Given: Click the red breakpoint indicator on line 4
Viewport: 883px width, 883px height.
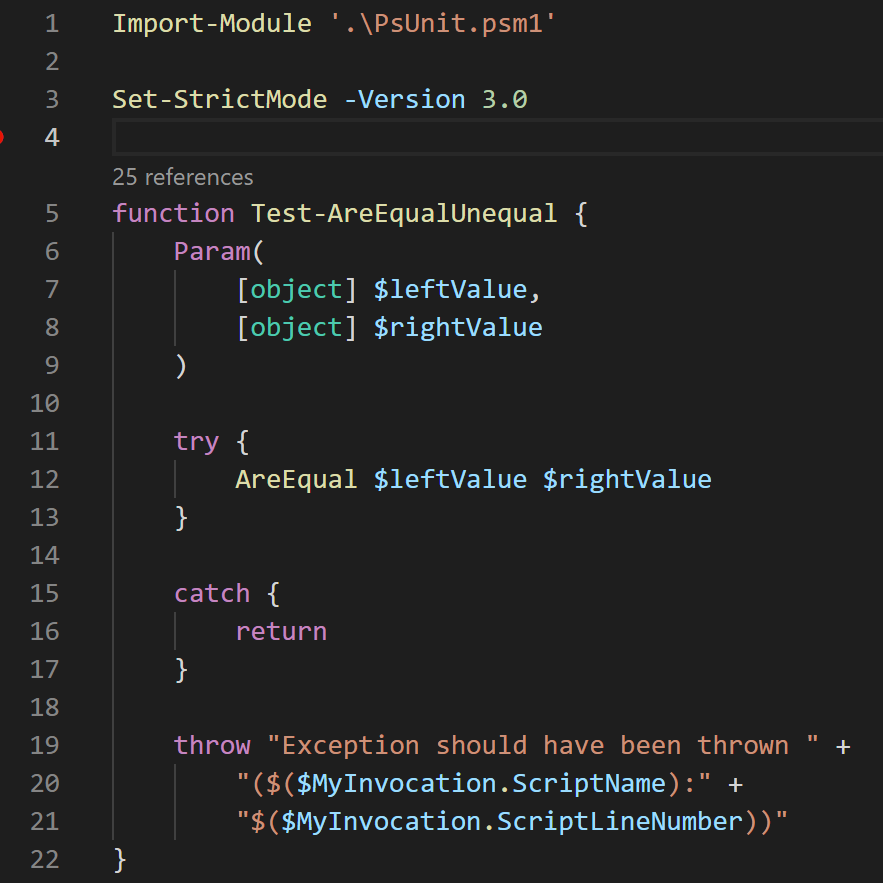Looking at the screenshot, I should click(4, 137).
